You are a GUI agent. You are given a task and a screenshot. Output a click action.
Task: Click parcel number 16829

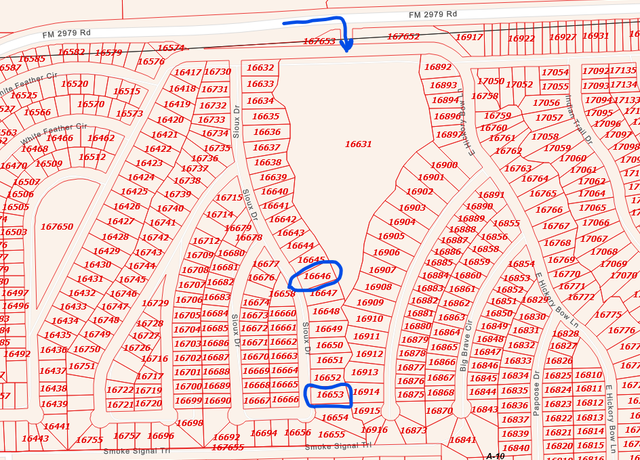pyautogui.click(x=535, y=300)
